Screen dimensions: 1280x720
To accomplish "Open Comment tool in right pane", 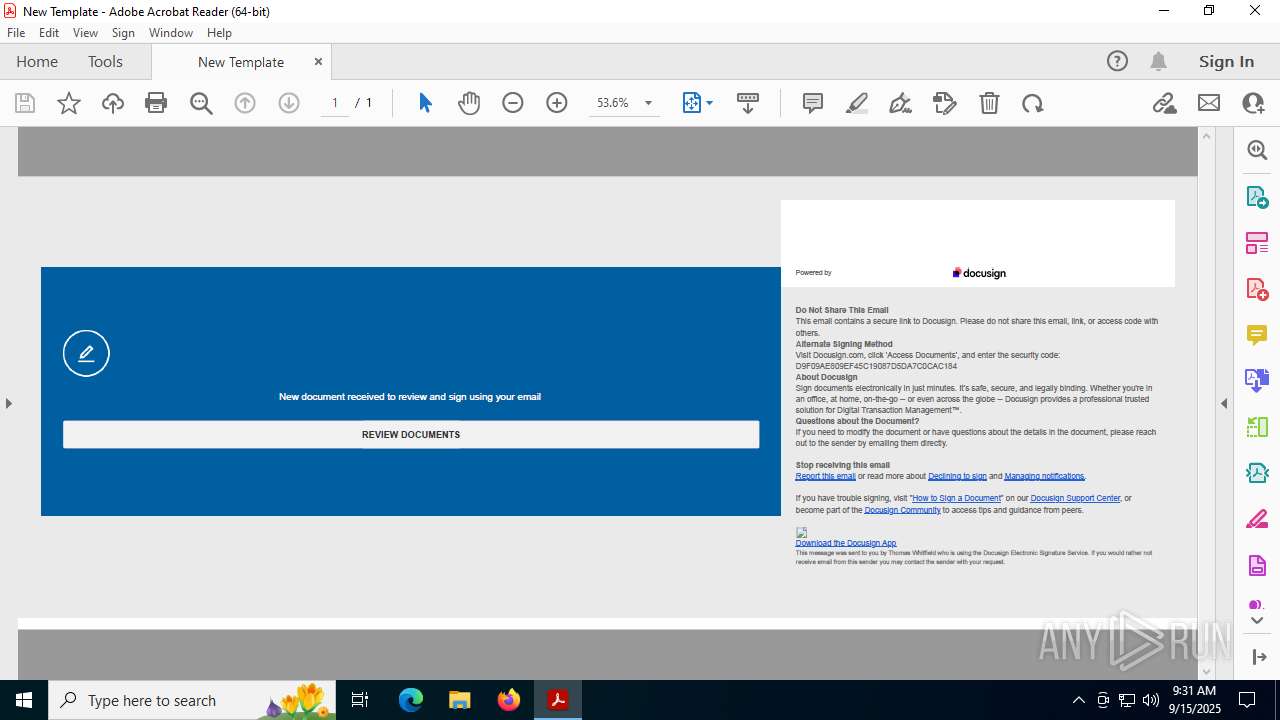I will pyautogui.click(x=1257, y=334).
